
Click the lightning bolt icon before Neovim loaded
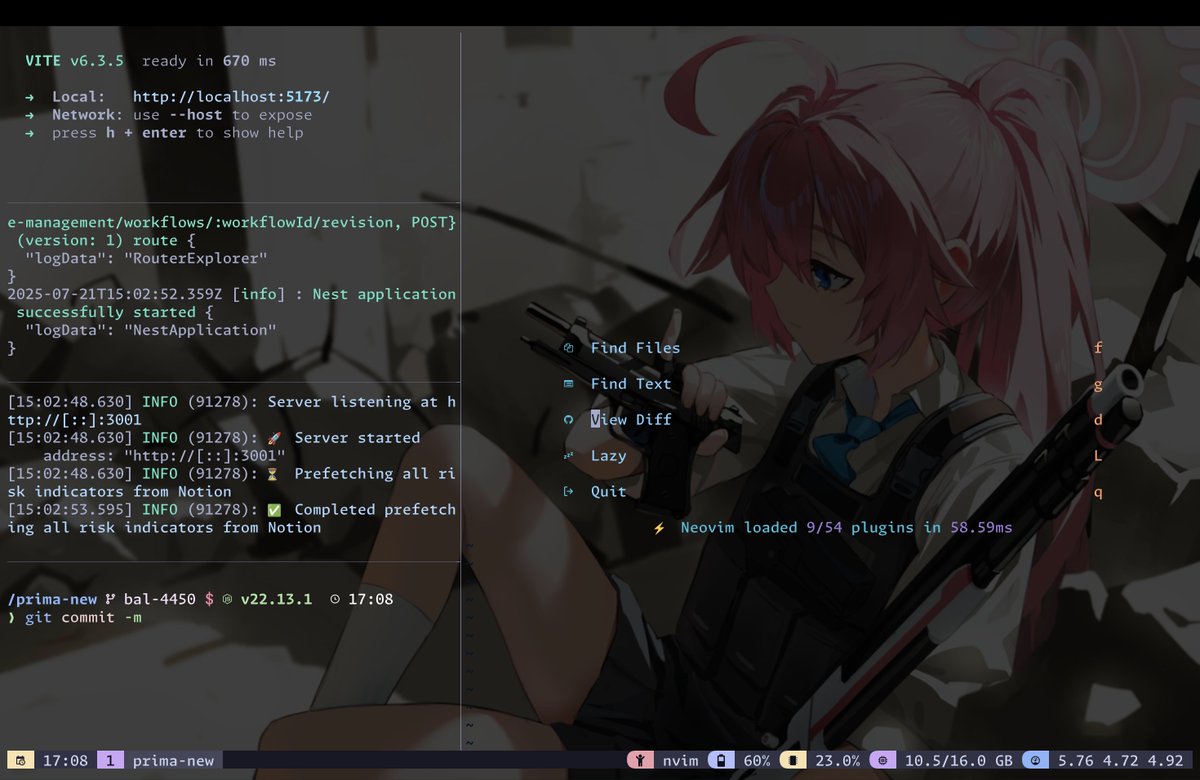[659, 528]
